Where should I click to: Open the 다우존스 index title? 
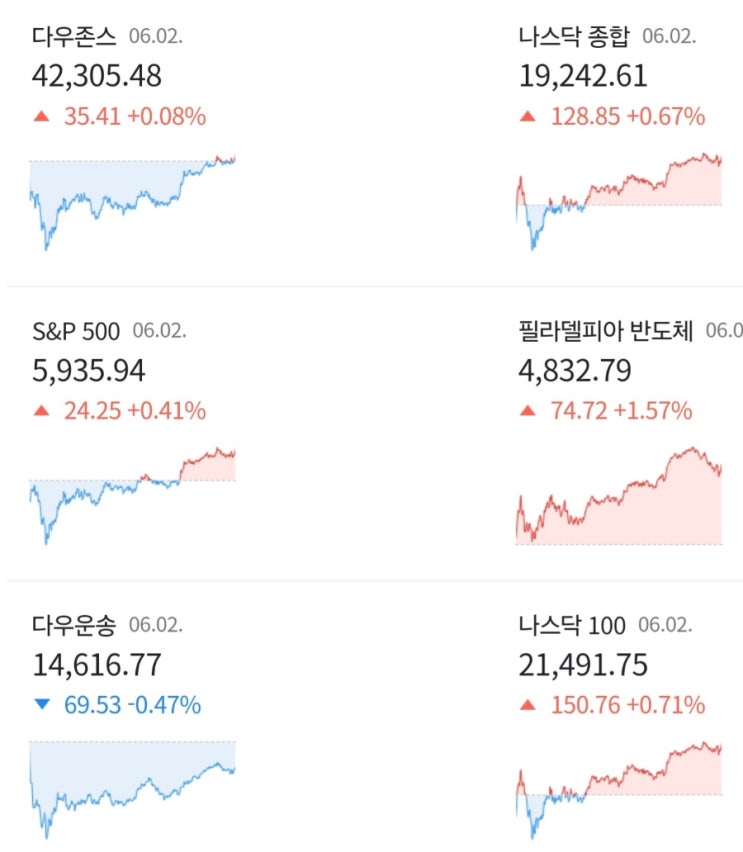tap(74, 37)
